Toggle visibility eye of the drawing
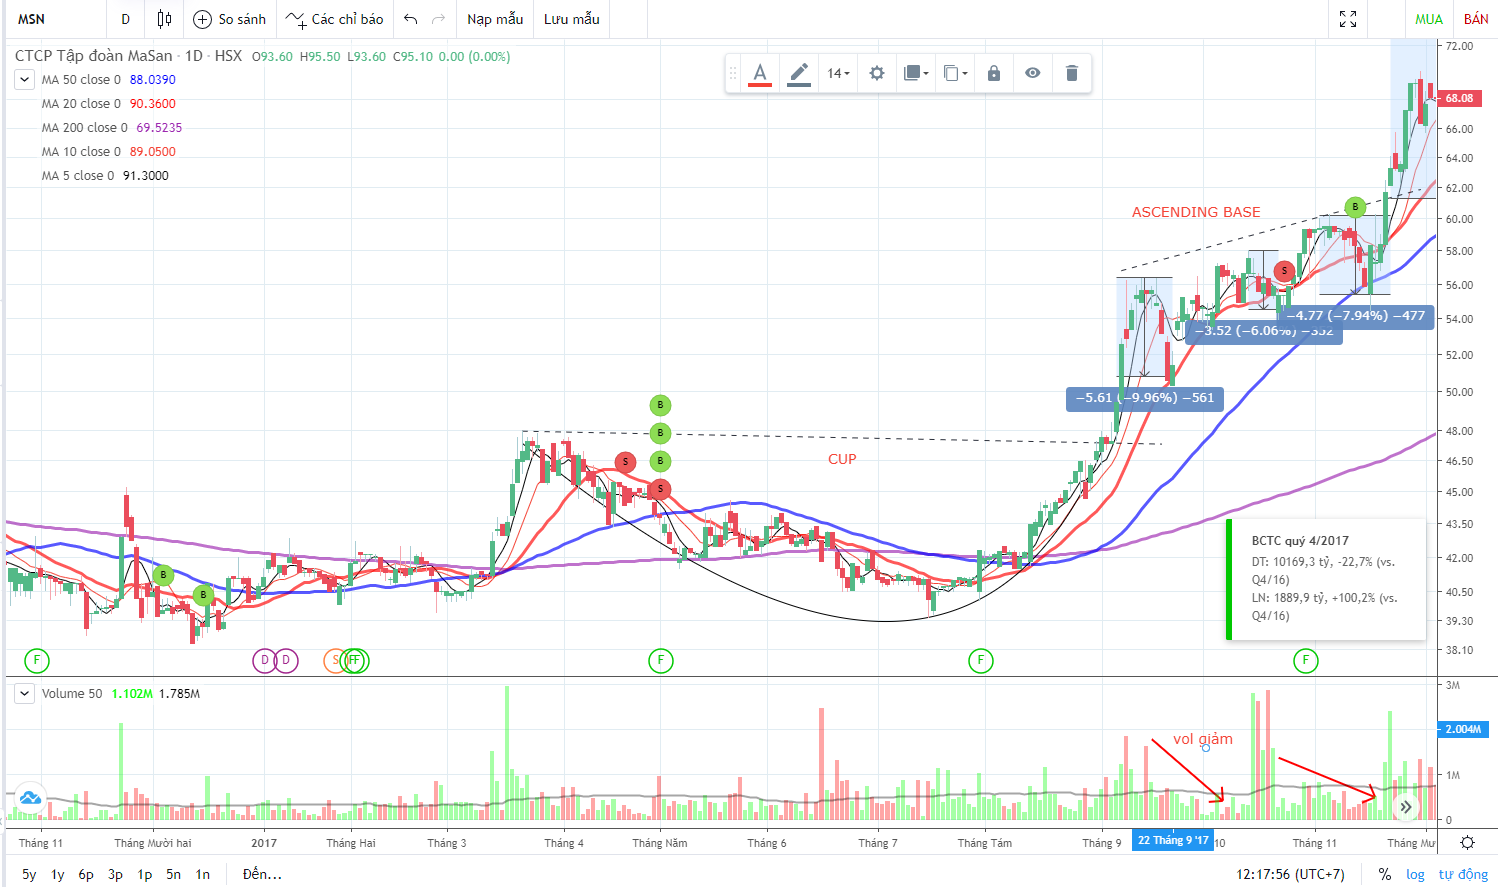 (1033, 73)
